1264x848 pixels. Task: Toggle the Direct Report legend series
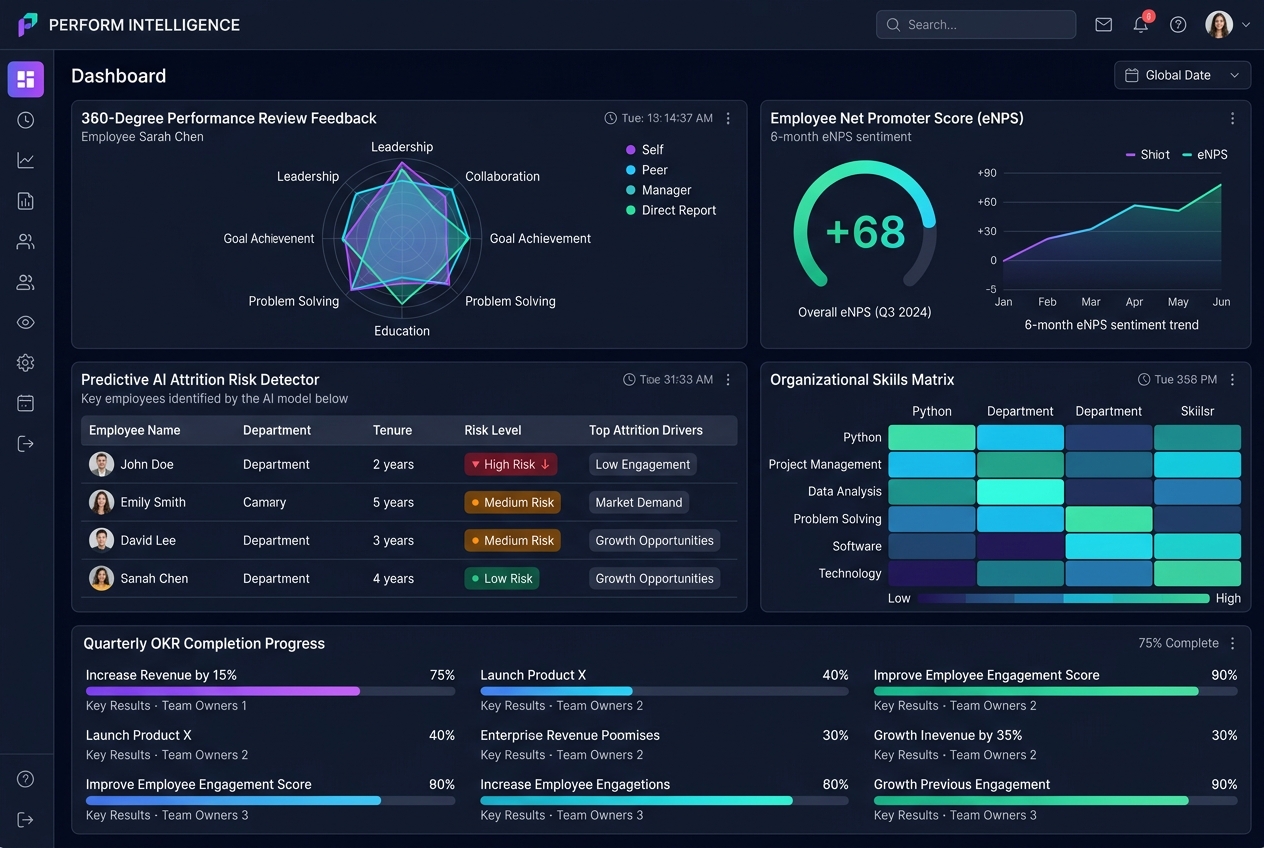pos(671,210)
